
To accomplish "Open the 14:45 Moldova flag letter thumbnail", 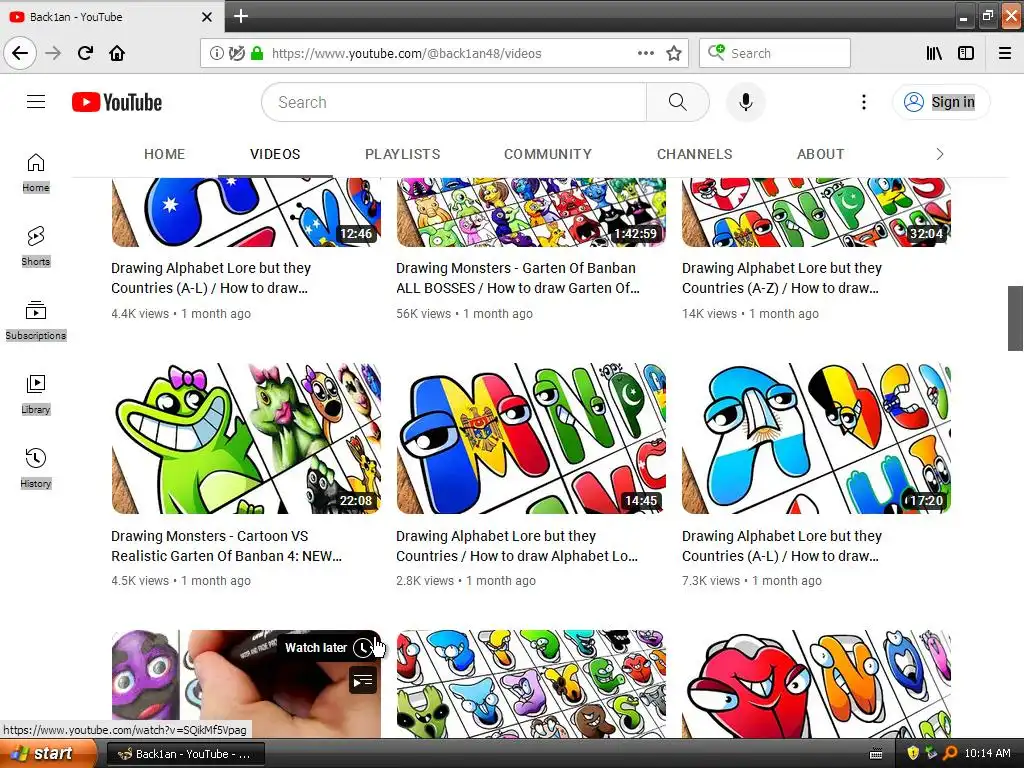I will point(531,438).
